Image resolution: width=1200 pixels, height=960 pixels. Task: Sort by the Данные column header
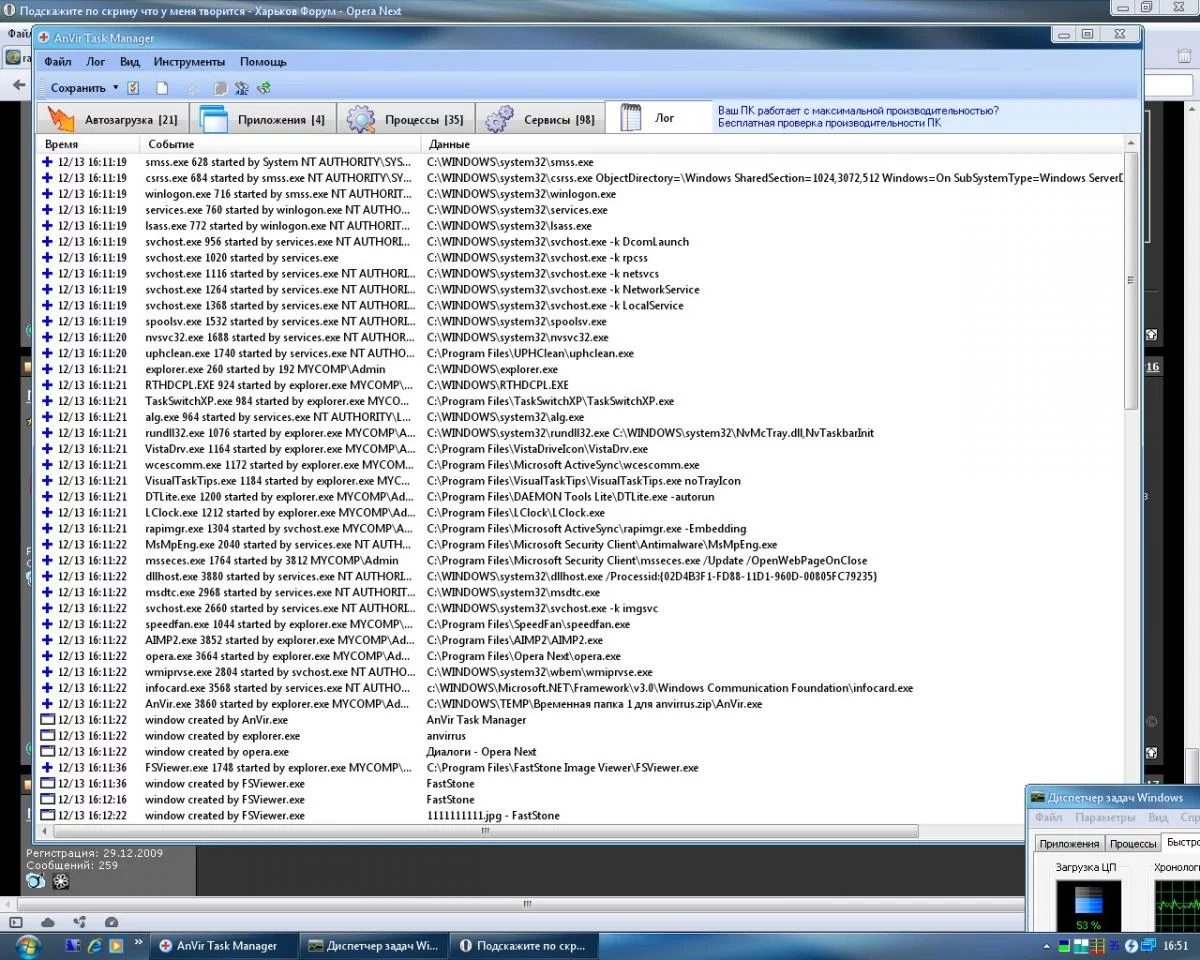(772, 145)
